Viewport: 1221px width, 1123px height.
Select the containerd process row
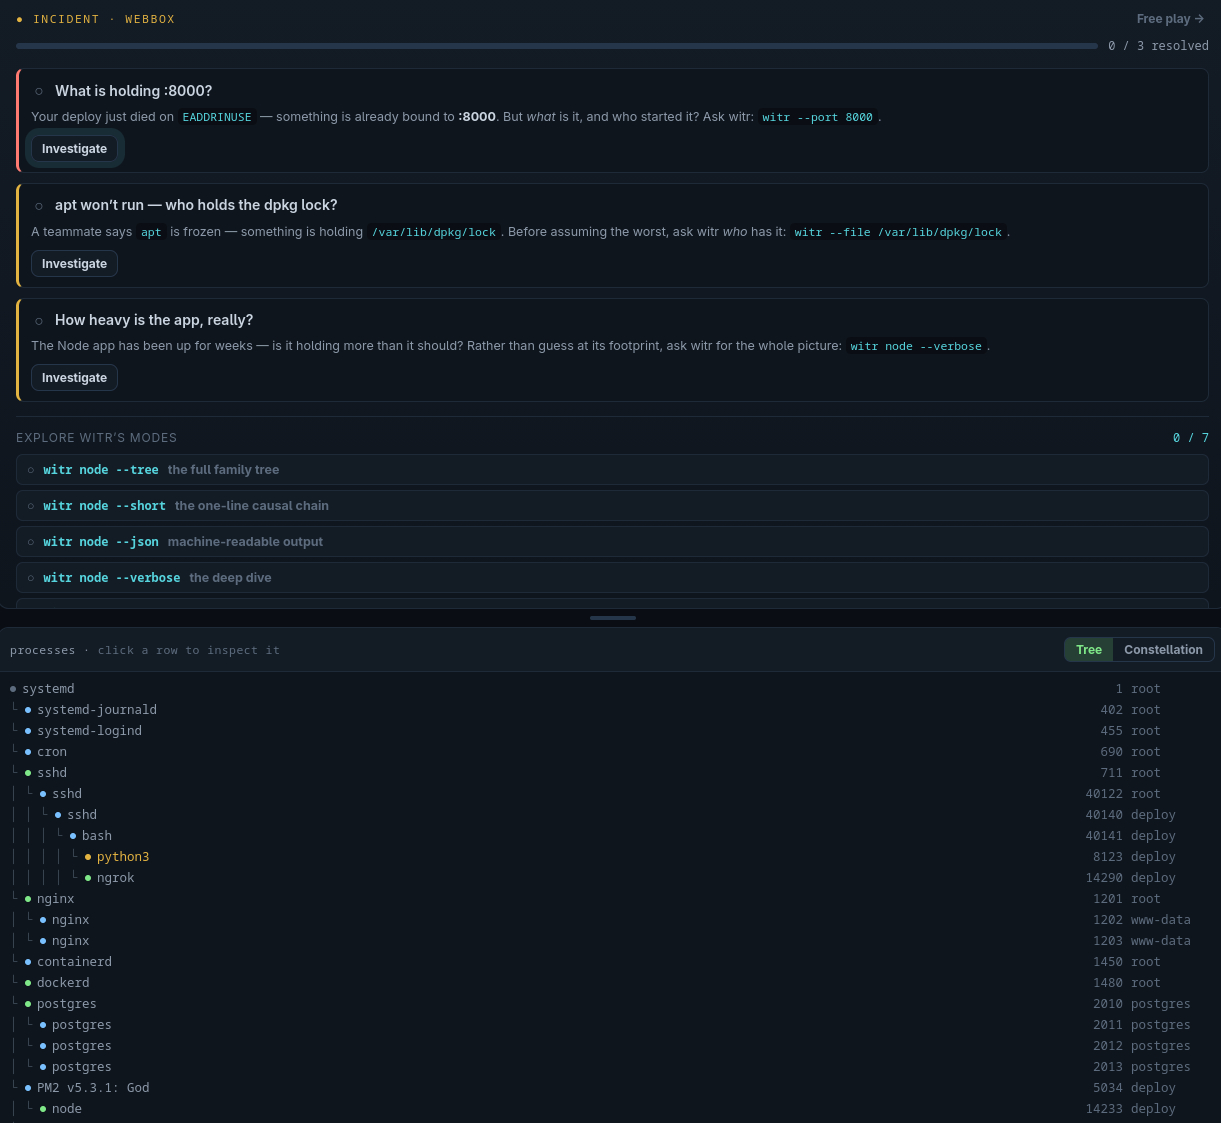coord(610,962)
